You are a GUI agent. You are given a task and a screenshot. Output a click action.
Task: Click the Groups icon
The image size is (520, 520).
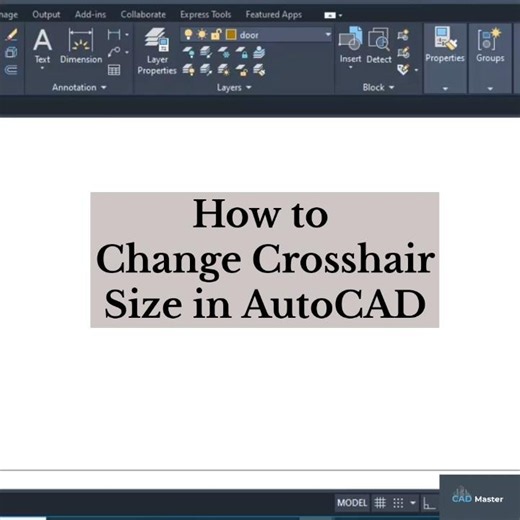490,45
